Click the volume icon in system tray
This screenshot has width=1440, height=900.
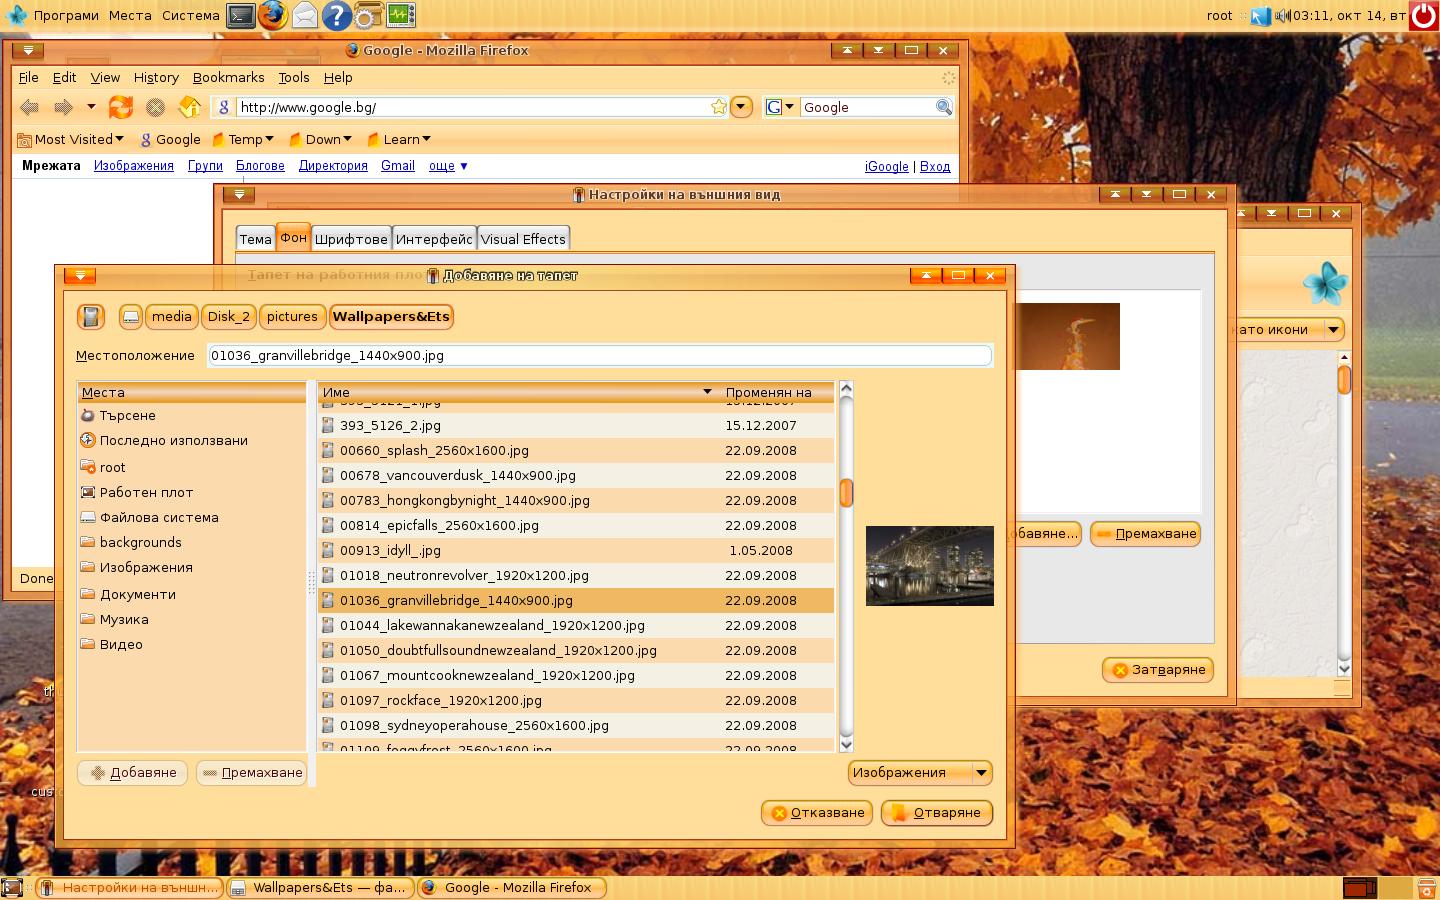1283,15
